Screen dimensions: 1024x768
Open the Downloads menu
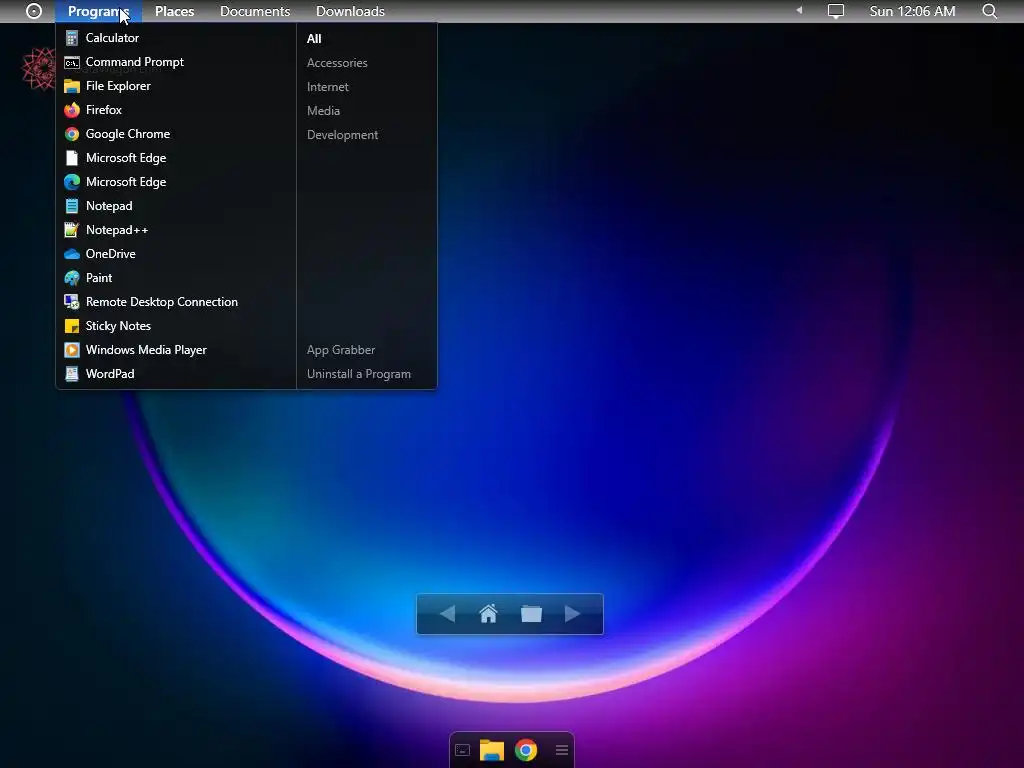point(350,11)
